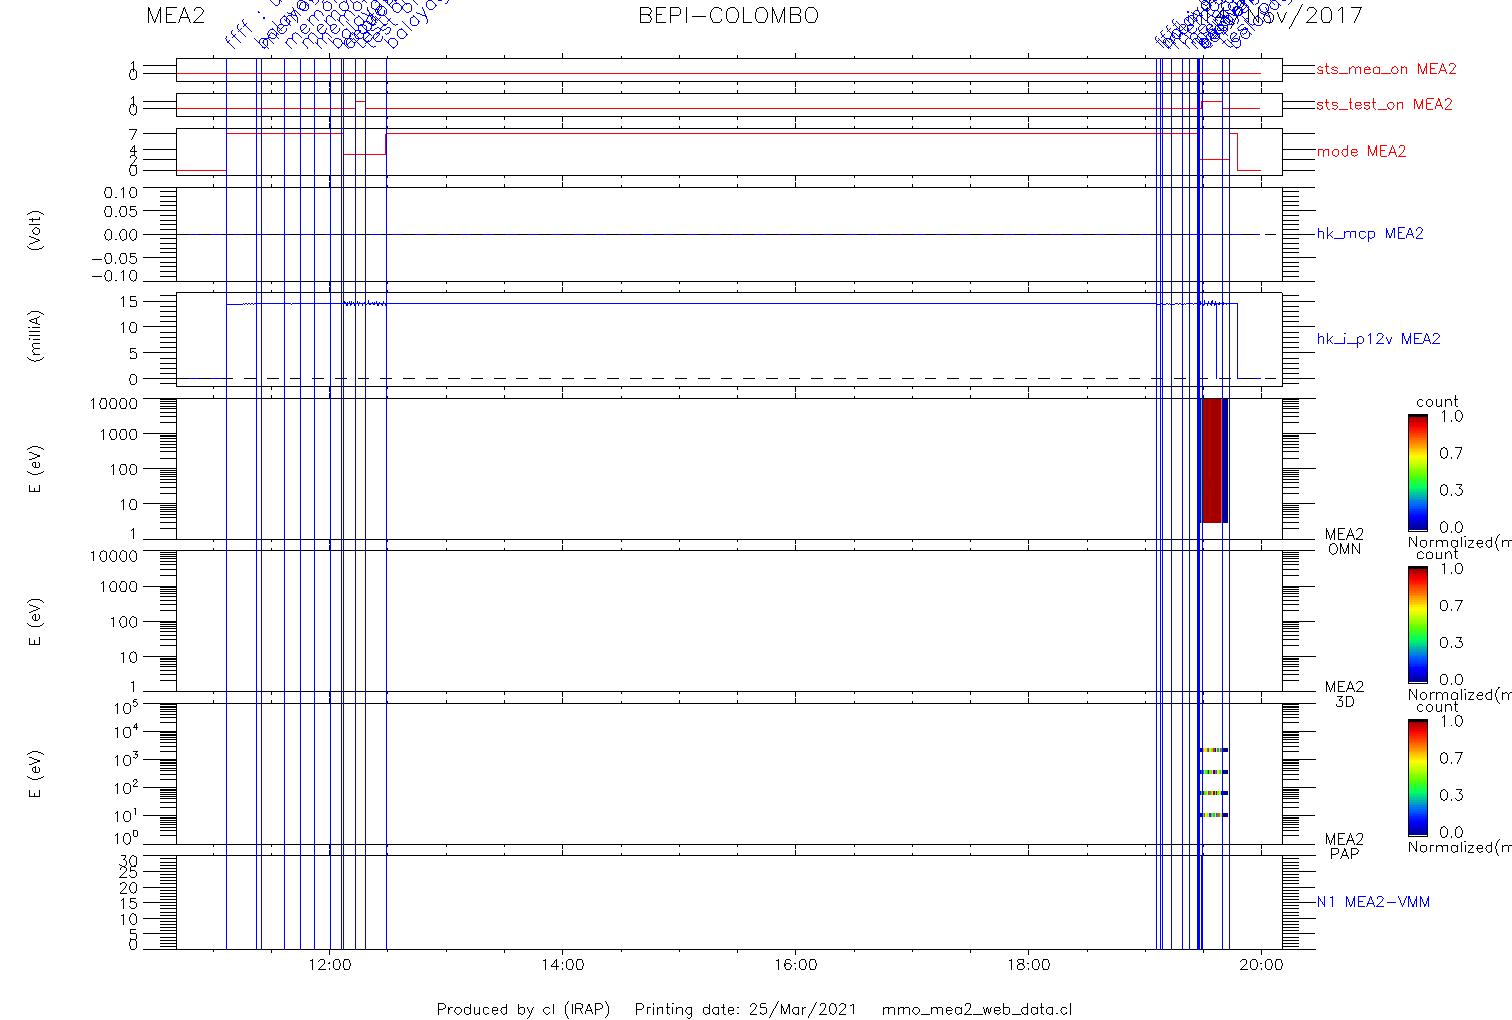Click the dark red OMN spectrogram data block

pos(1211,460)
